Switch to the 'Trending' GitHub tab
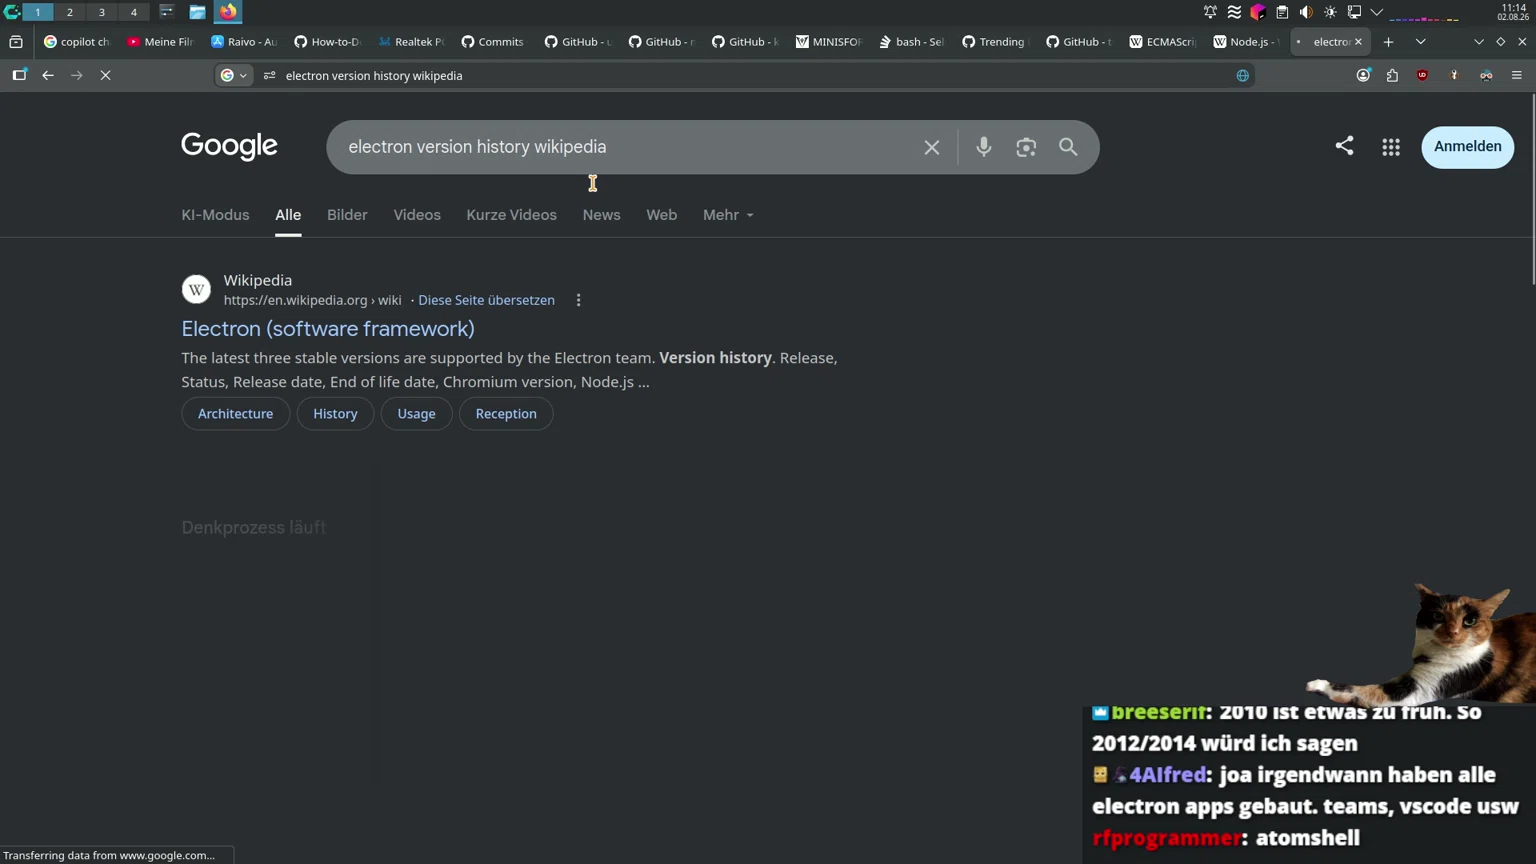Screen dimensions: 1536x864 995,42
